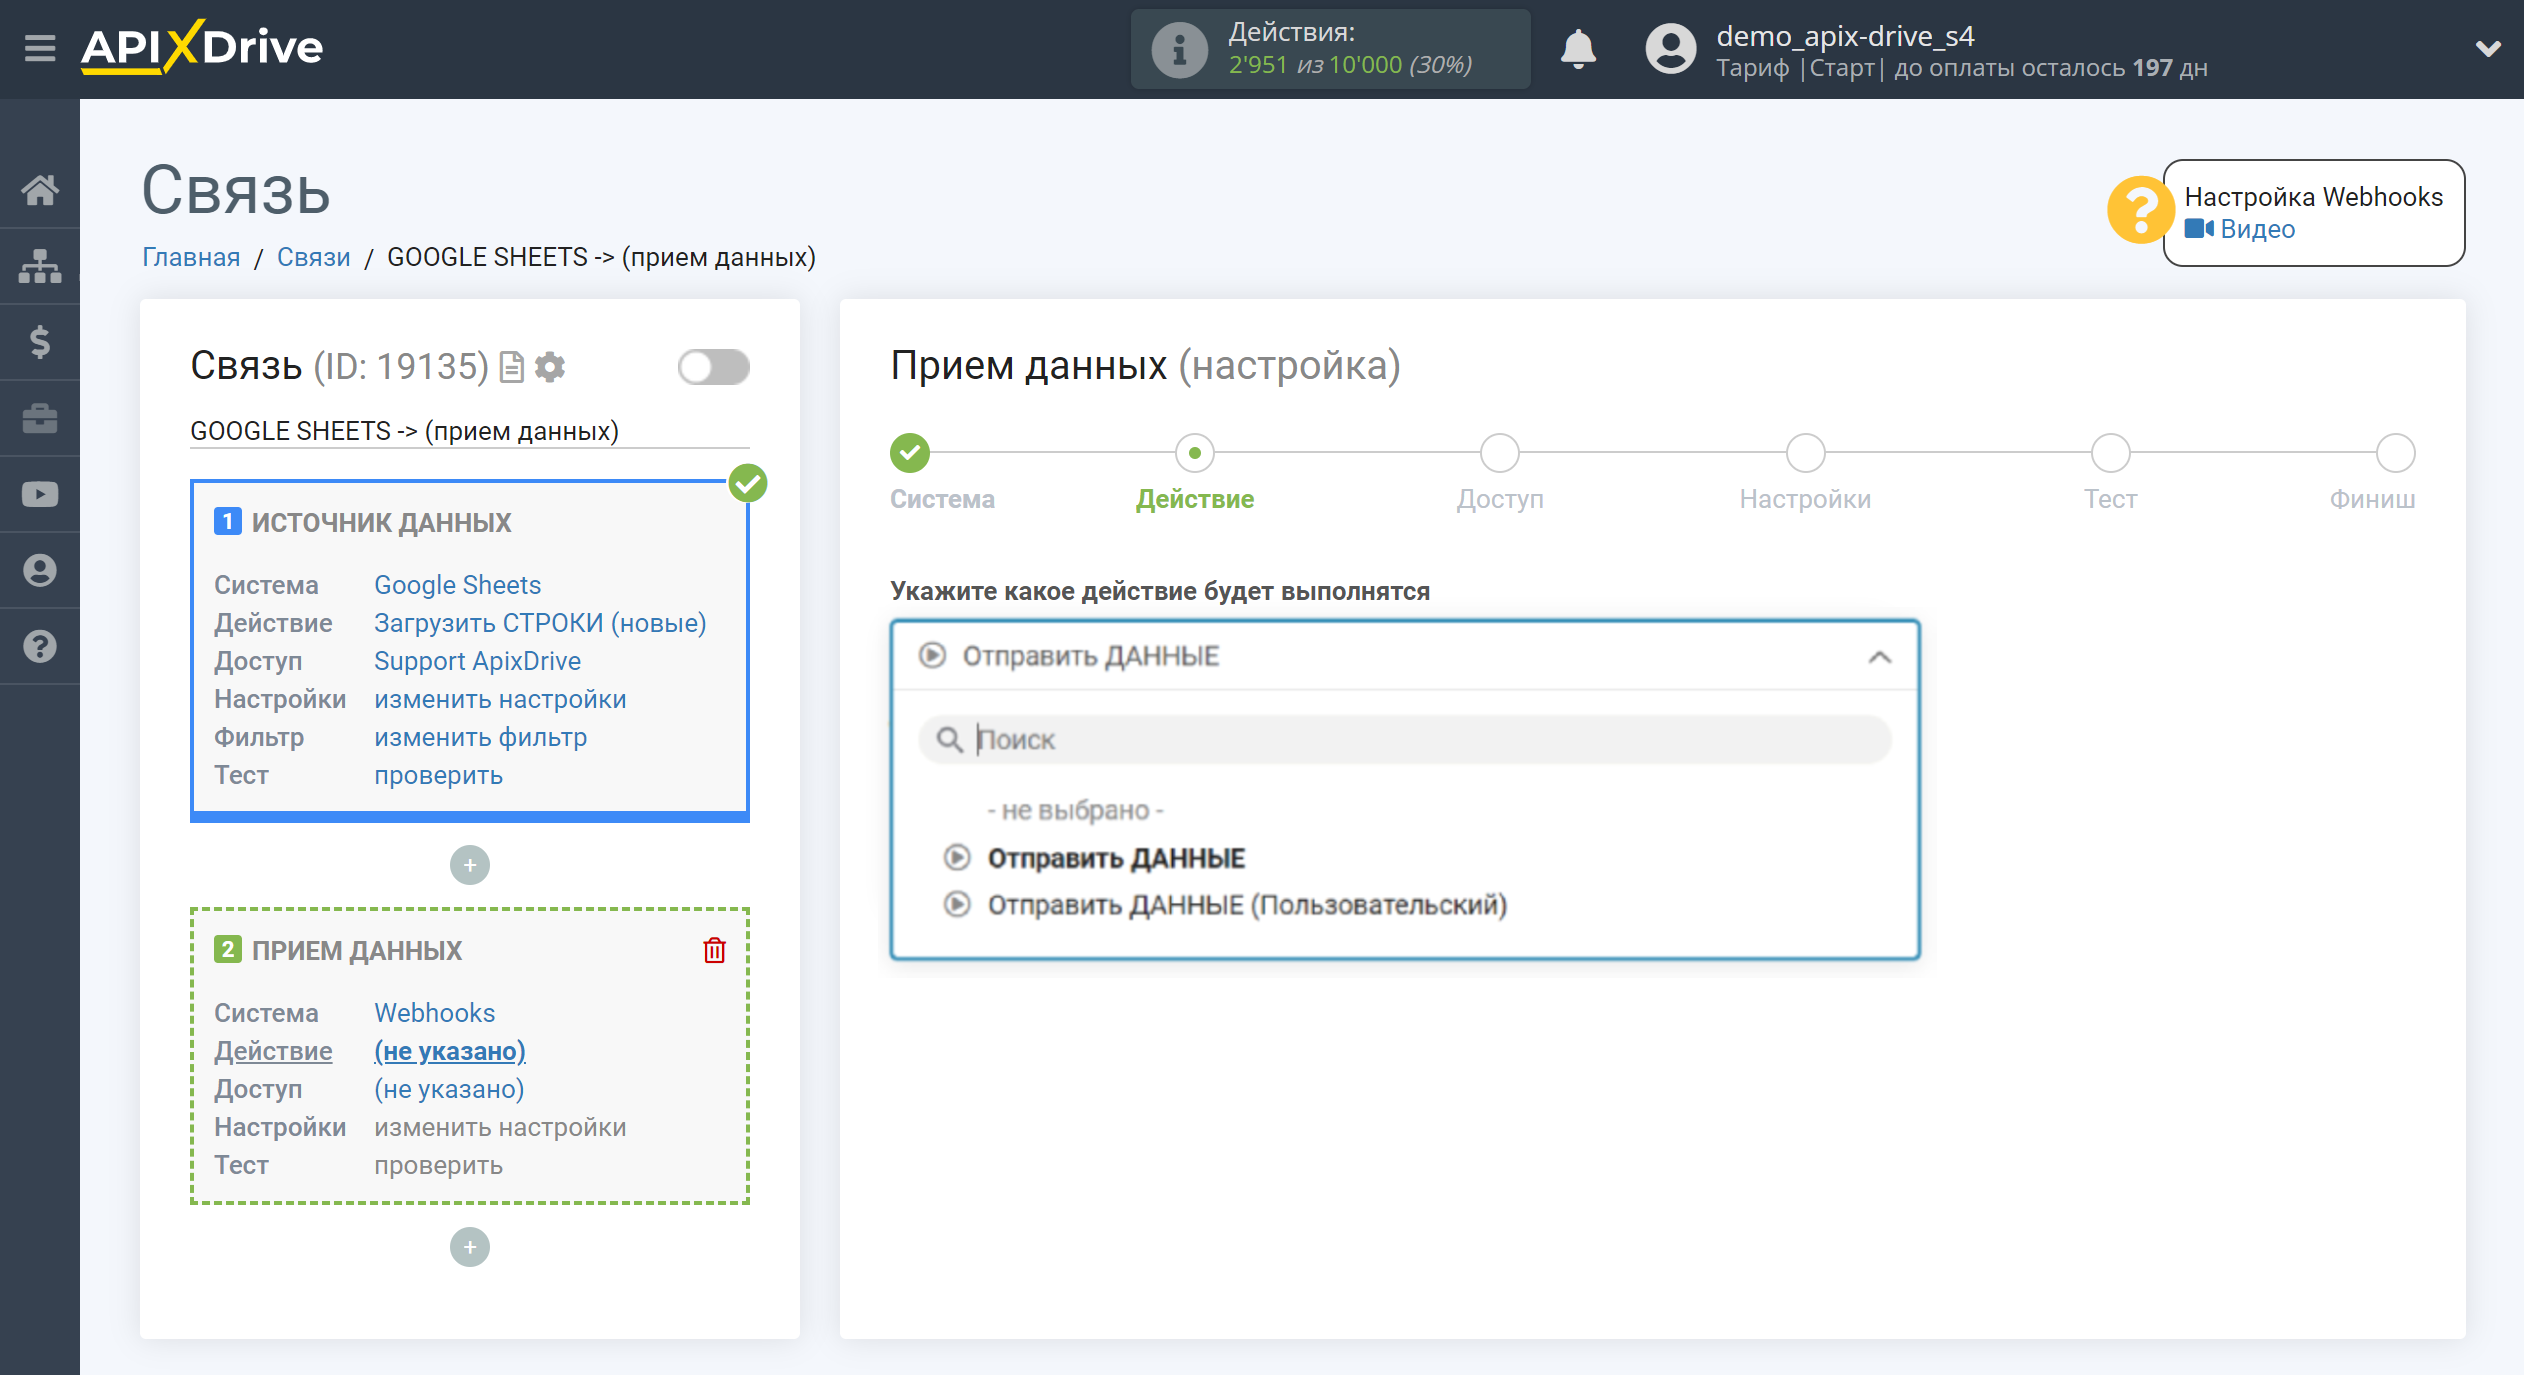Open help question sidebar icon
This screenshot has height=1375, width=2524.
40,646
